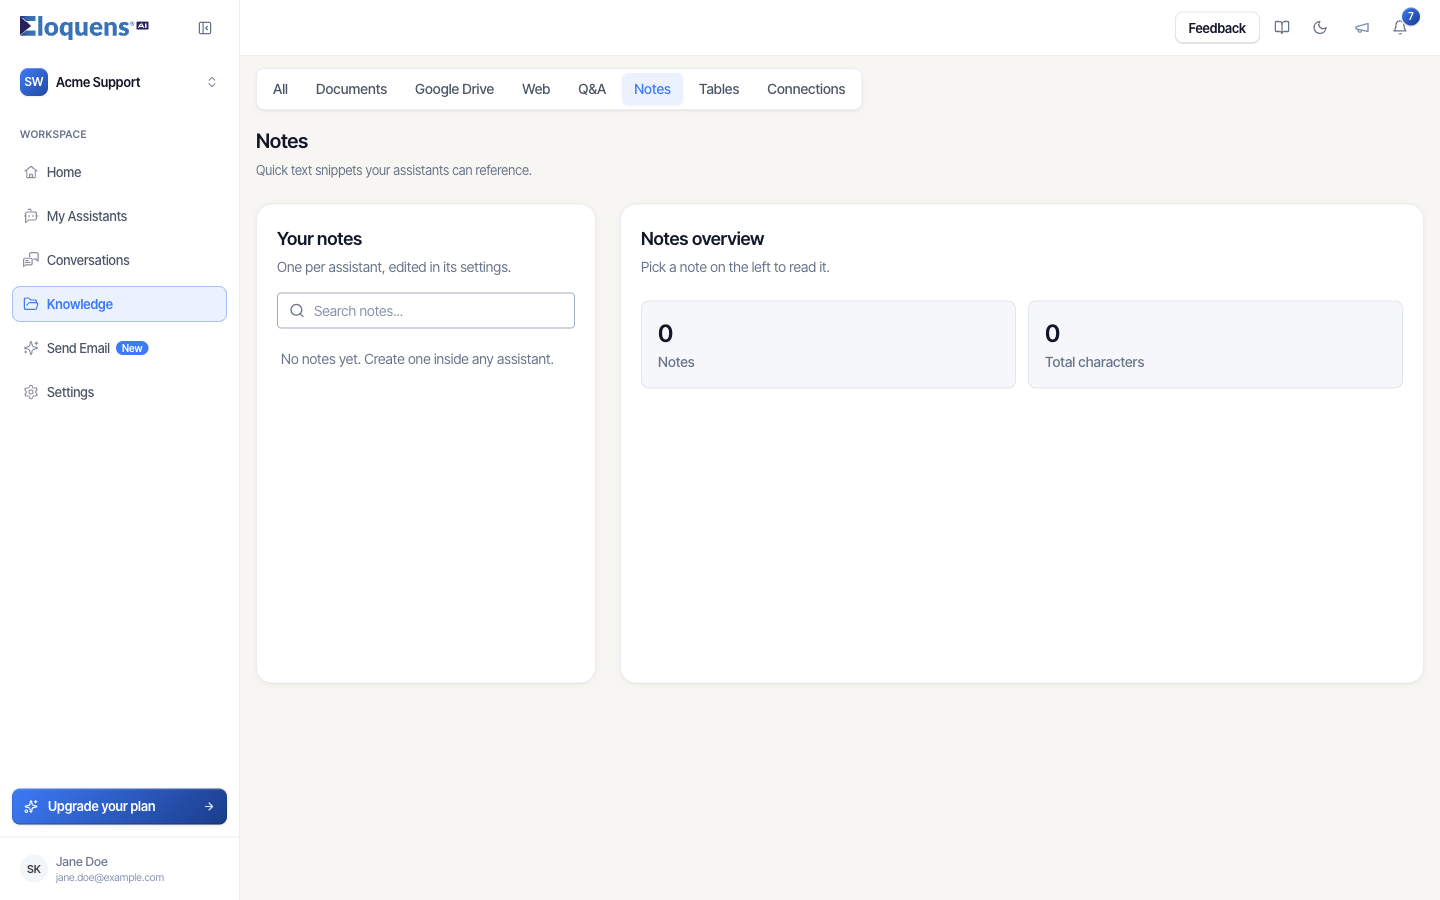This screenshot has height=900, width=1440.
Task: Click 'No notes yet' empty message
Action: 417,359
